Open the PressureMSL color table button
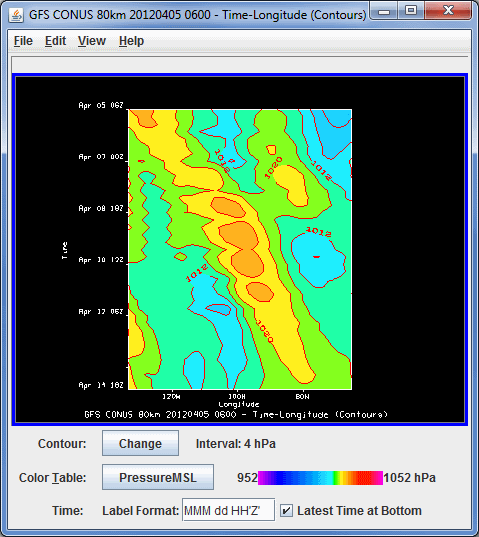 [x=158, y=477]
